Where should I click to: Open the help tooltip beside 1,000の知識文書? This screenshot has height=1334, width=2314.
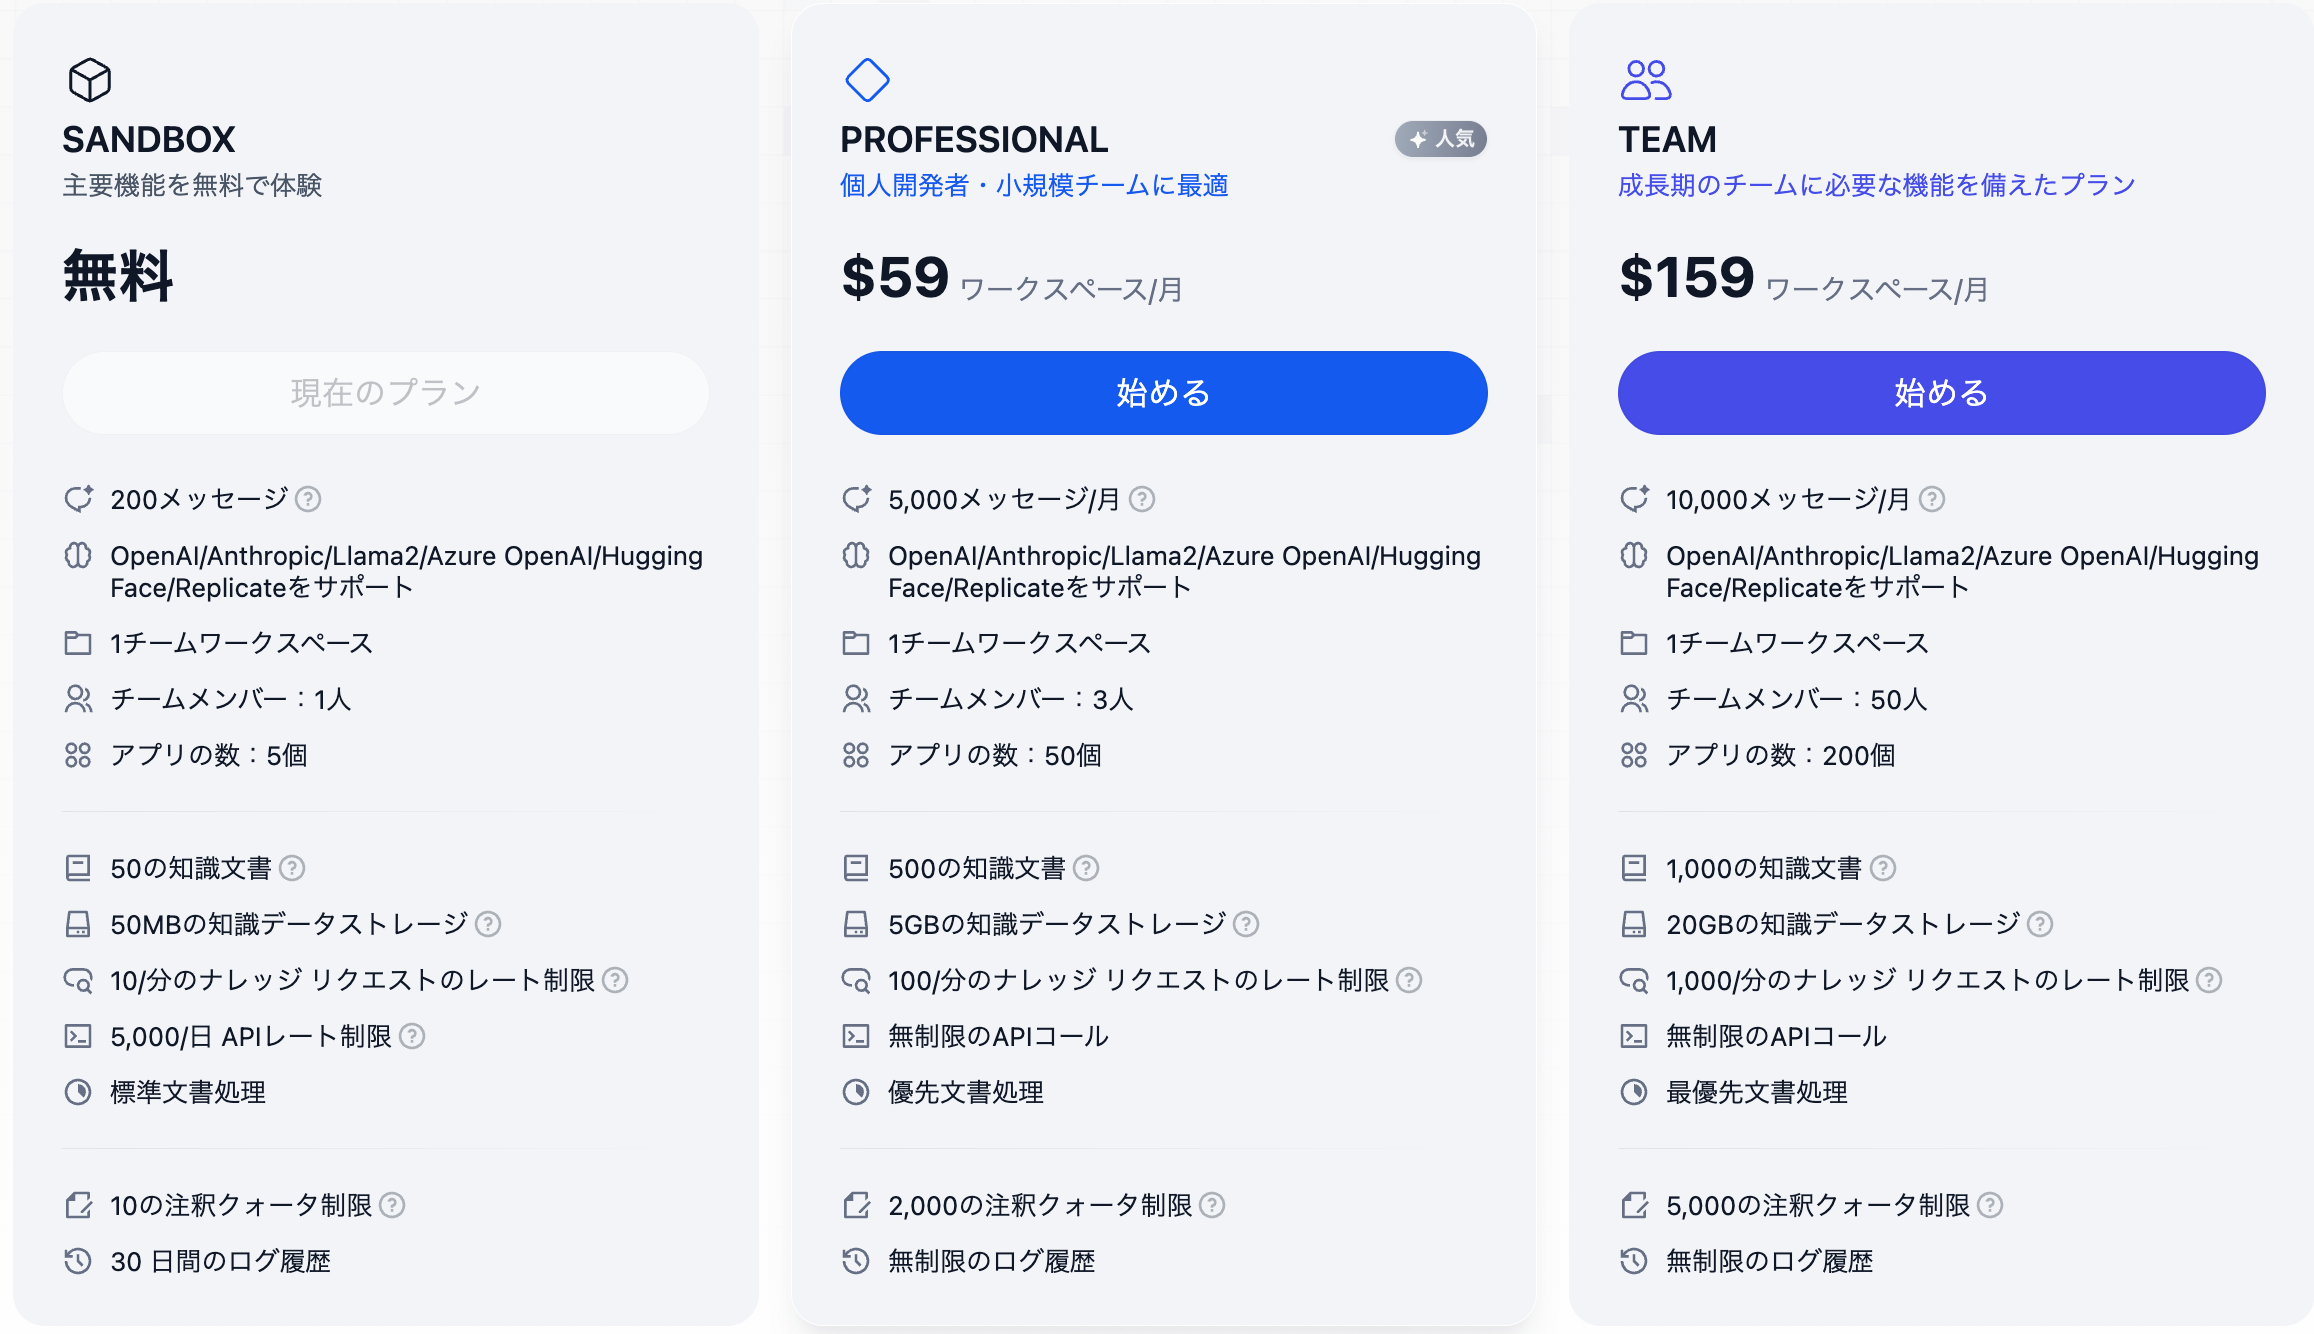pos(1884,868)
